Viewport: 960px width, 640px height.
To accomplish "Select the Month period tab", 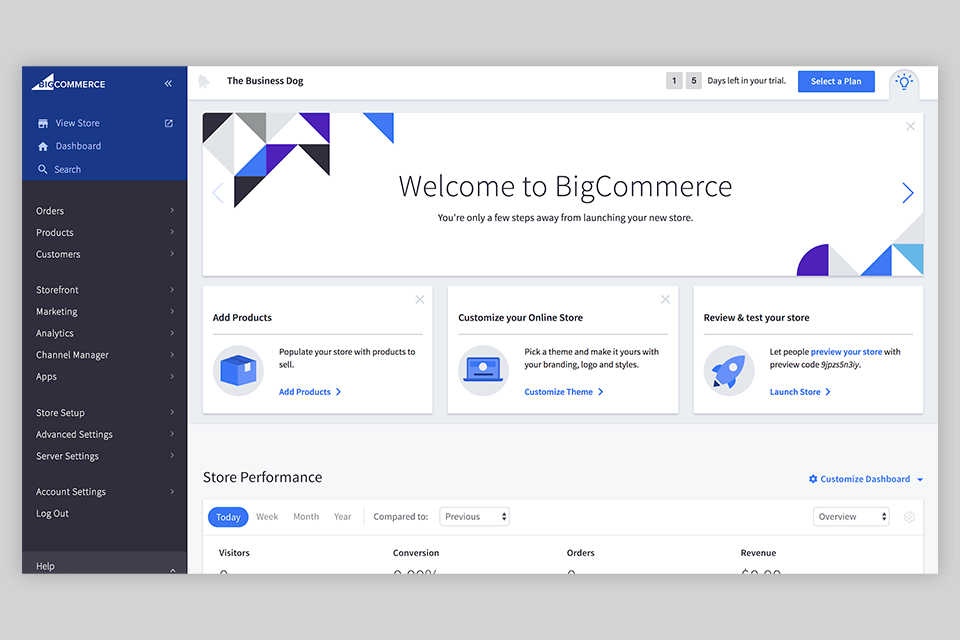I will pyautogui.click(x=306, y=517).
